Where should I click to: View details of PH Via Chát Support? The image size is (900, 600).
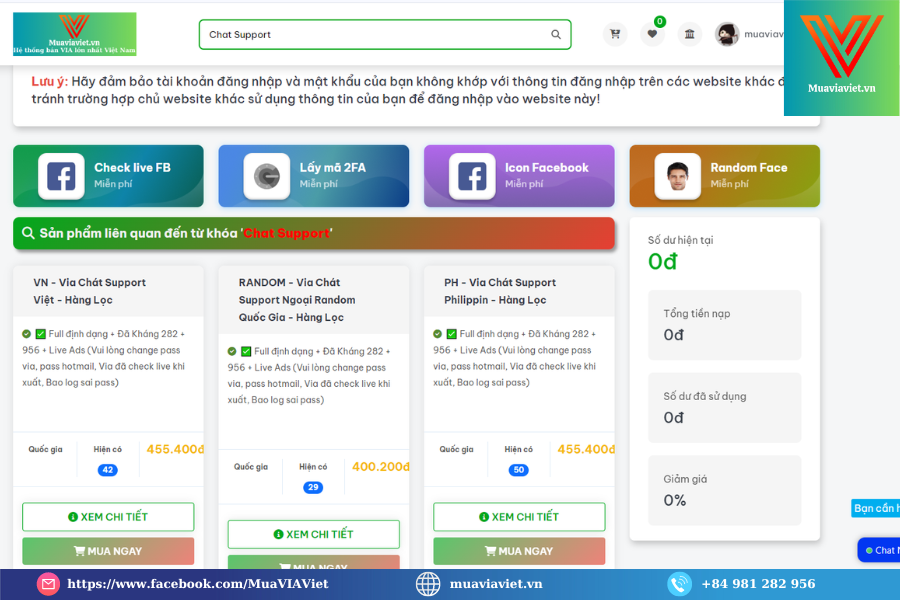(519, 517)
